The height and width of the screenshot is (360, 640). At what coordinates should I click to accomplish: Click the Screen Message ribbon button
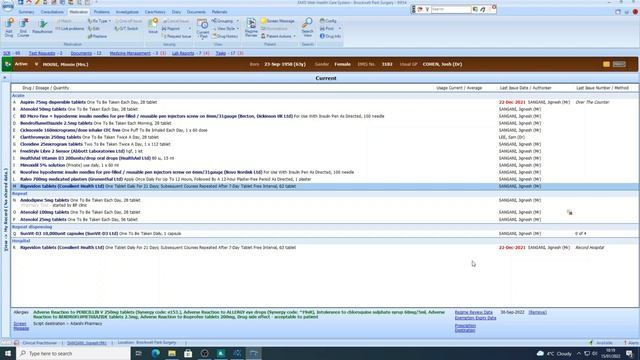click(278, 21)
